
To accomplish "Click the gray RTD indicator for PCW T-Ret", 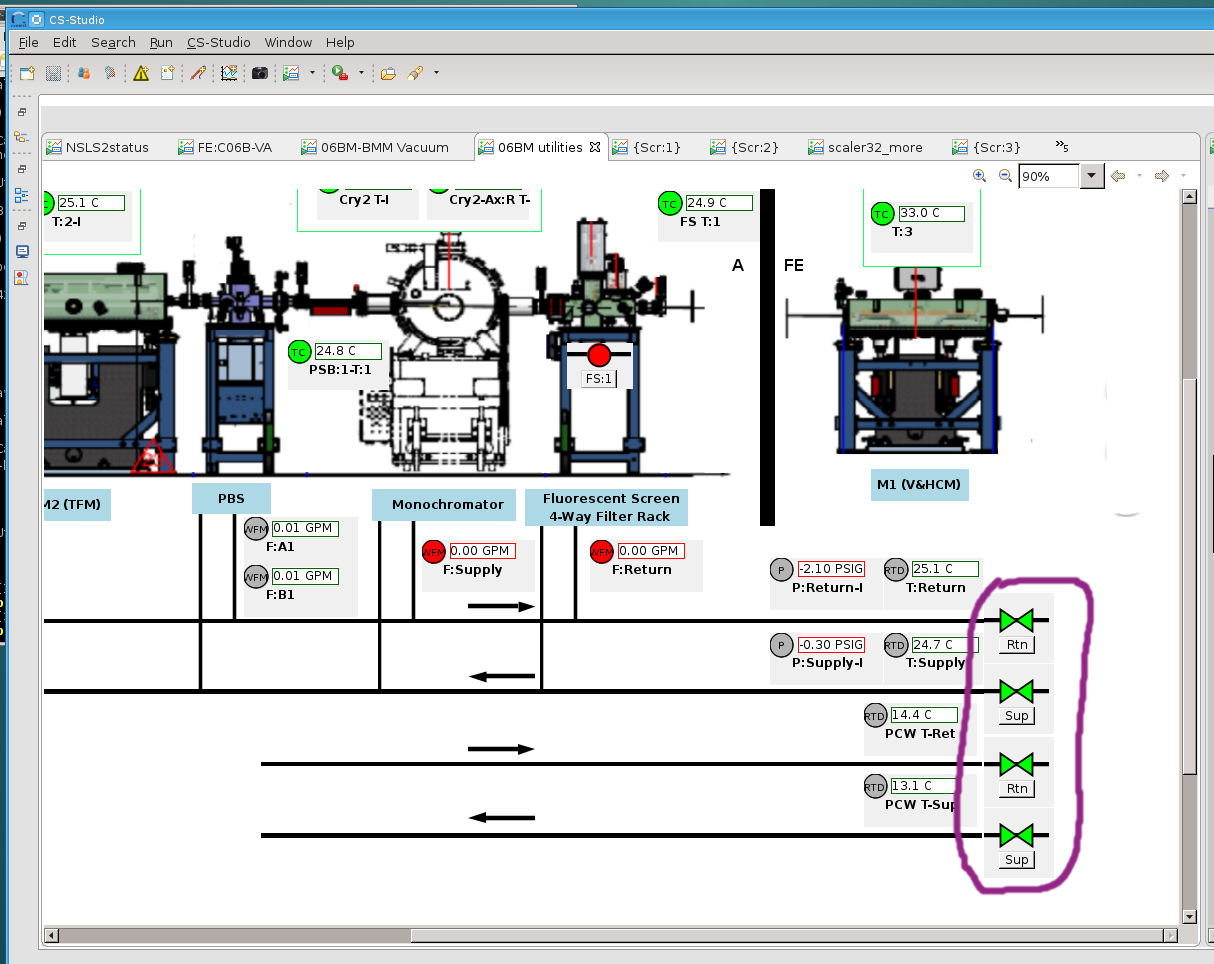I will pos(875,716).
